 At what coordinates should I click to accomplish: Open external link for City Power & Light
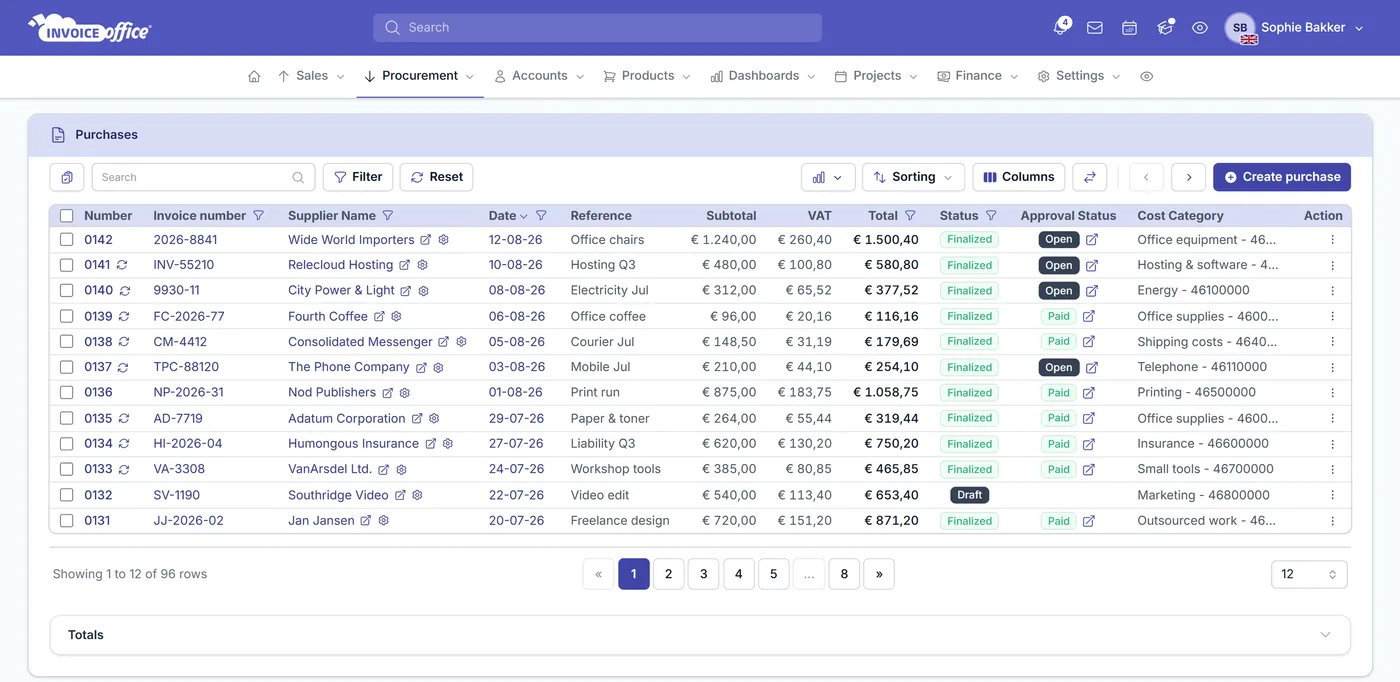pos(406,291)
